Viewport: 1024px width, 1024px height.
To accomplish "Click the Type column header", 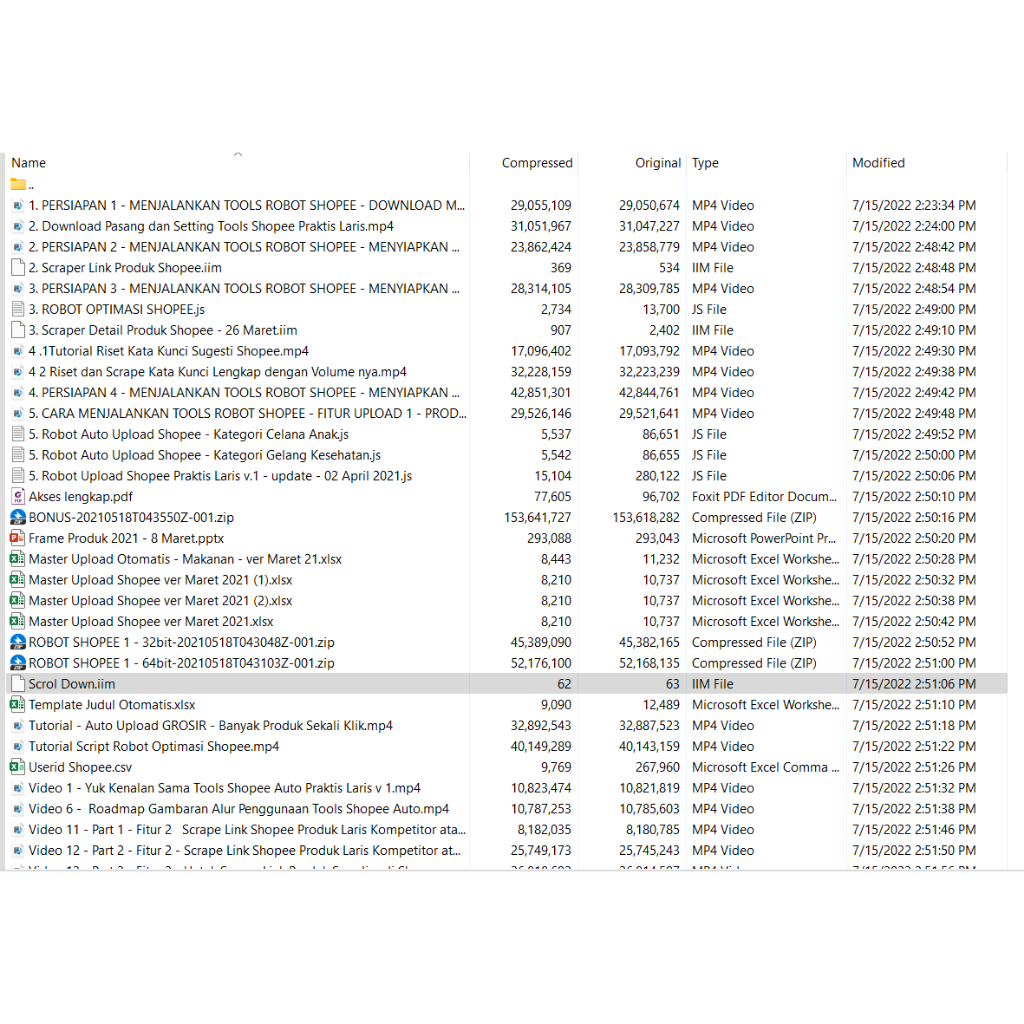I will (x=705, y=163).
